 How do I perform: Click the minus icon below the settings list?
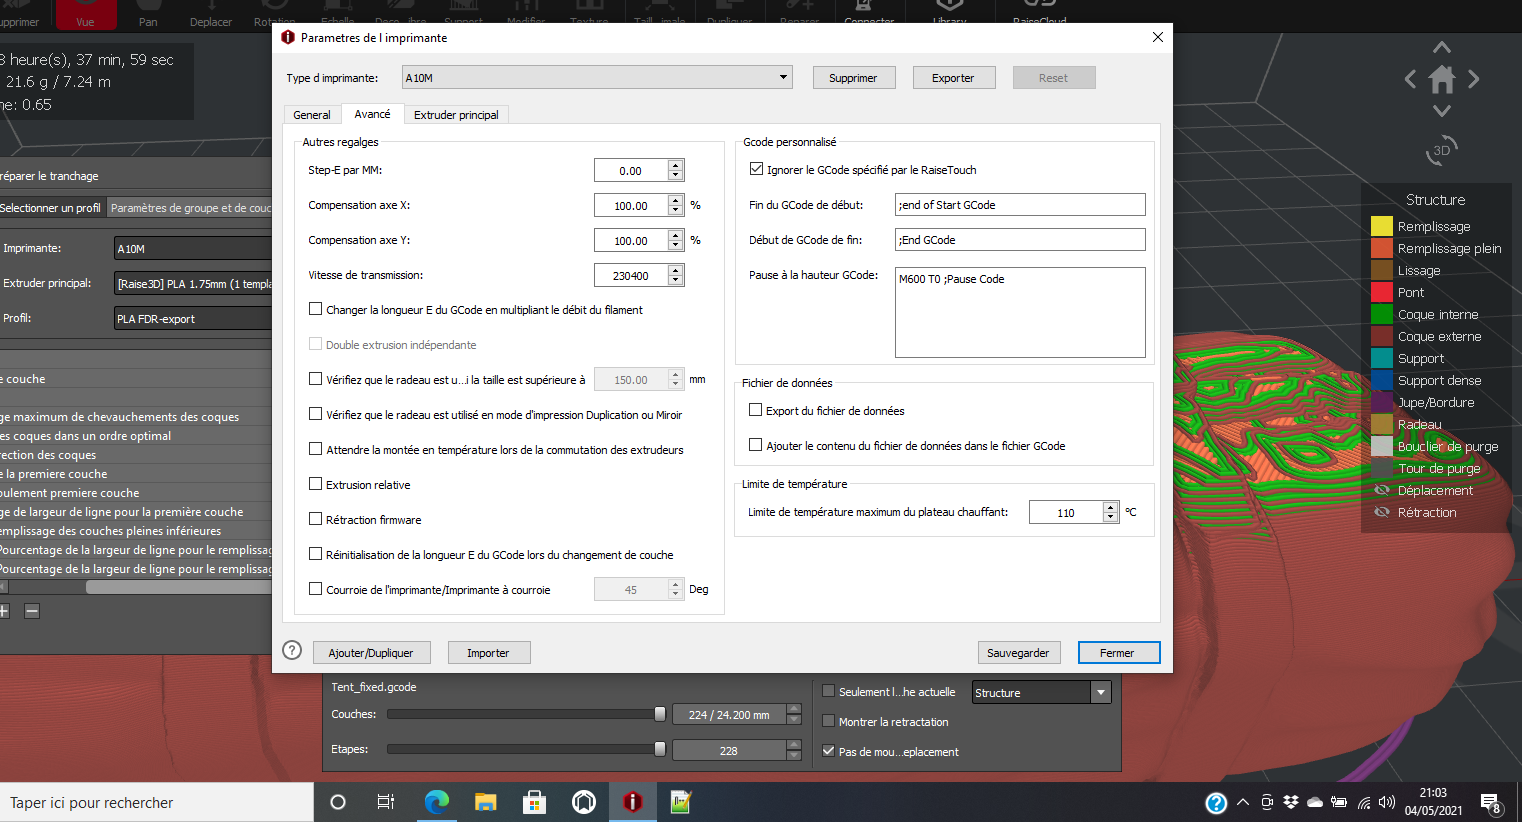click(32, 611)
